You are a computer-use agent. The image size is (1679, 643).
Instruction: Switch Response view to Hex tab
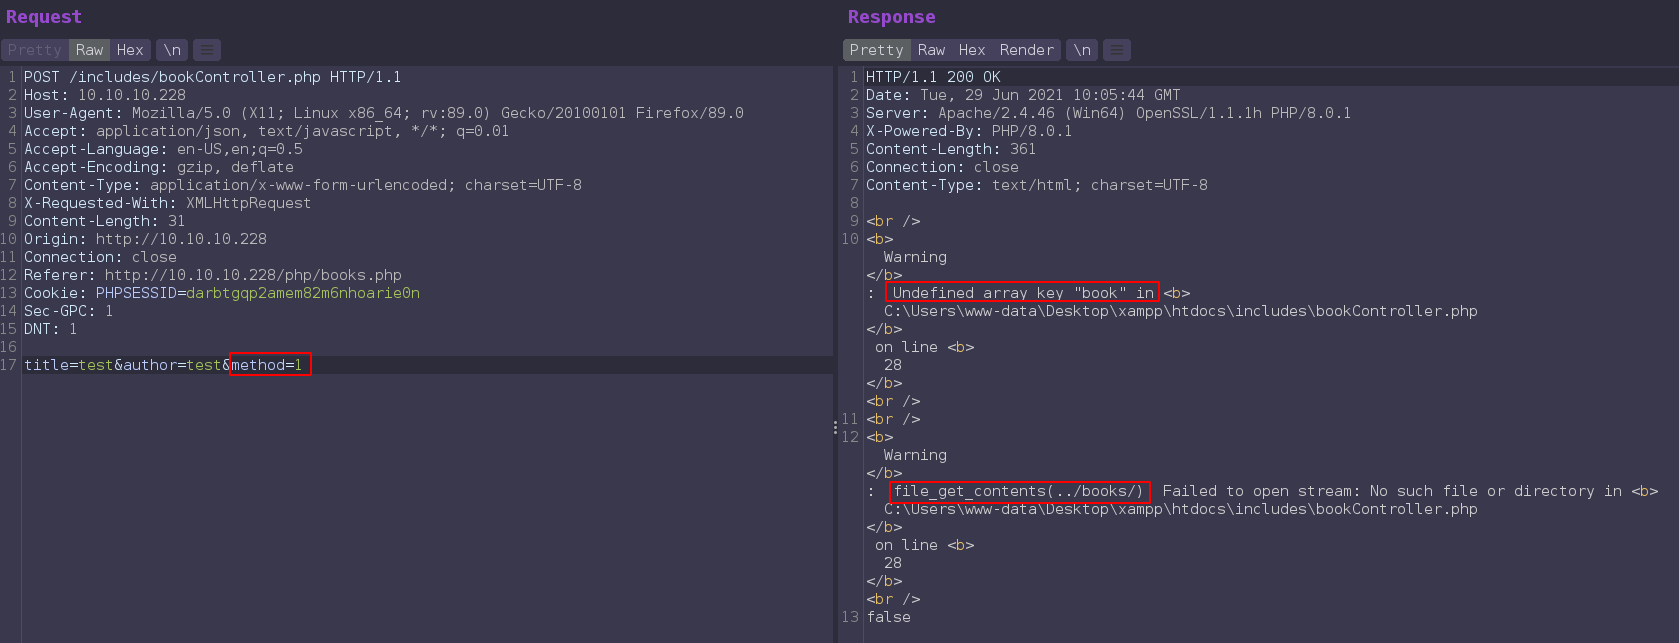pyautogui.click(x=971, y=50)
